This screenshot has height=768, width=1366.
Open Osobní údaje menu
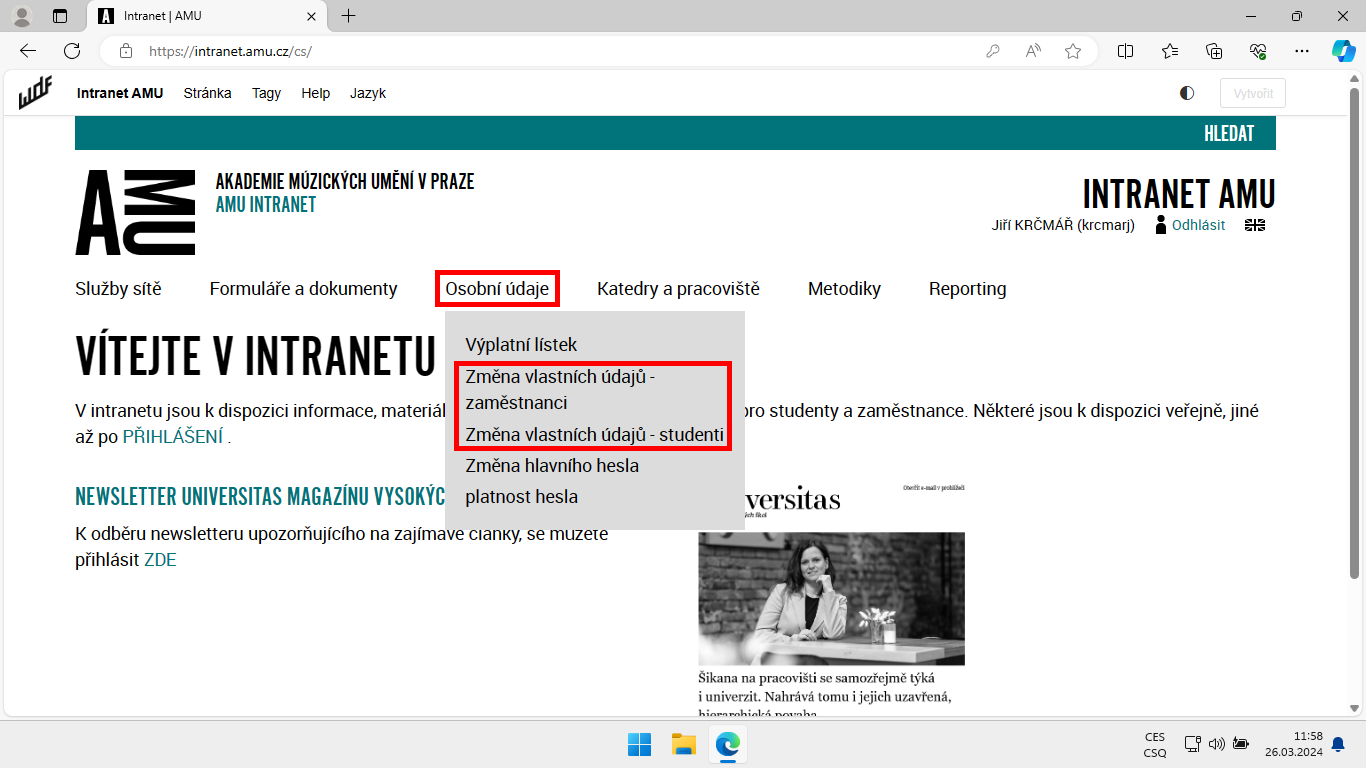pyautogui.click(x=497, y=289)
